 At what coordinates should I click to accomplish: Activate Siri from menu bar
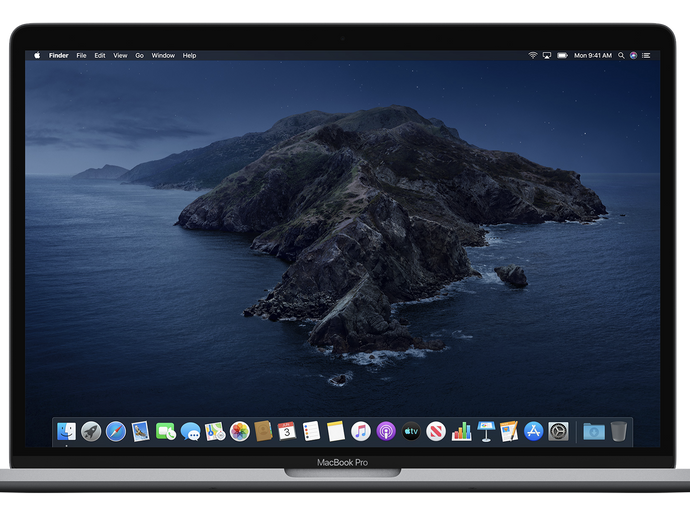pyautogui.click(x=633, y=55)
